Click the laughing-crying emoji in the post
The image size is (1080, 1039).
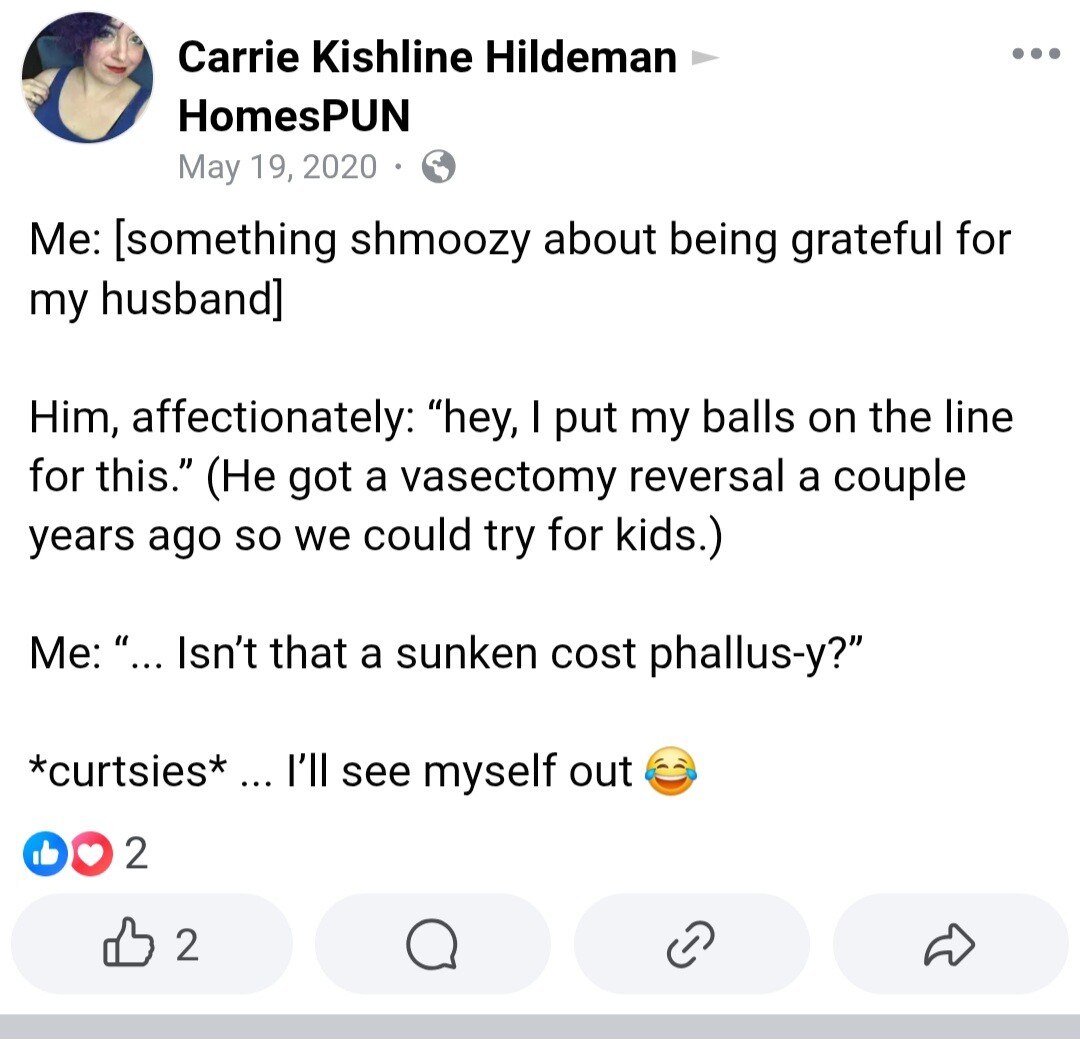(671, 771)
